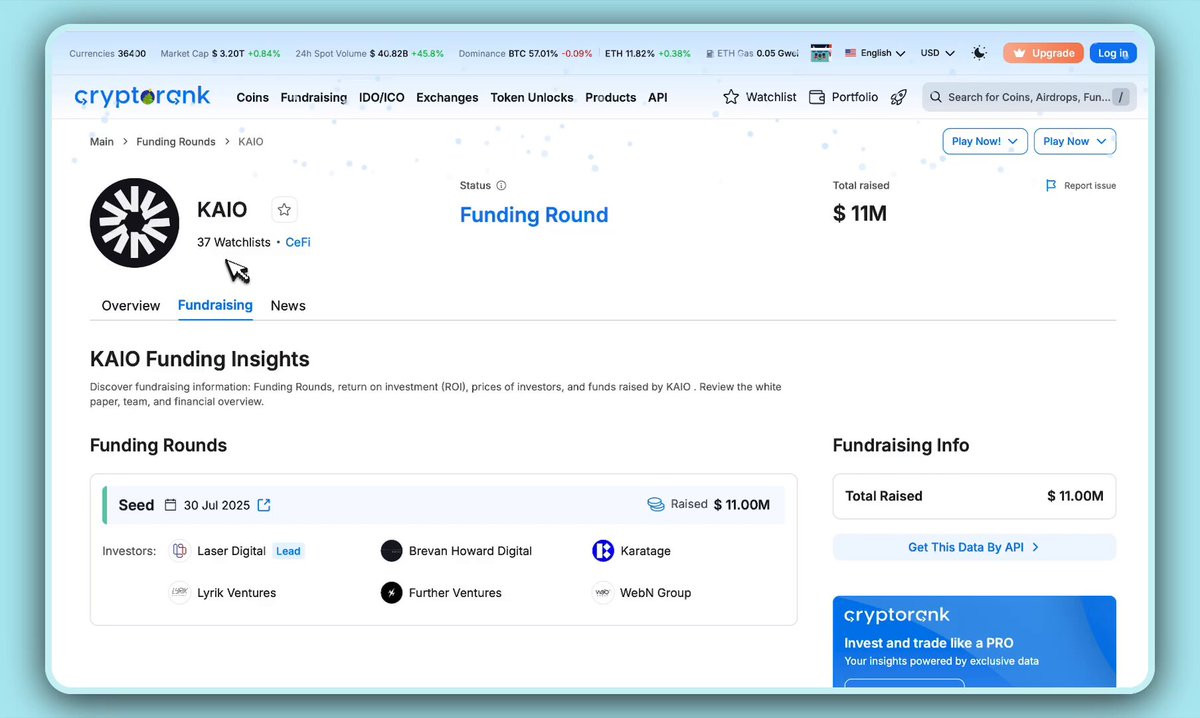
Task: Click the CryptoRank logo
Action: click(x=142, y=96)
